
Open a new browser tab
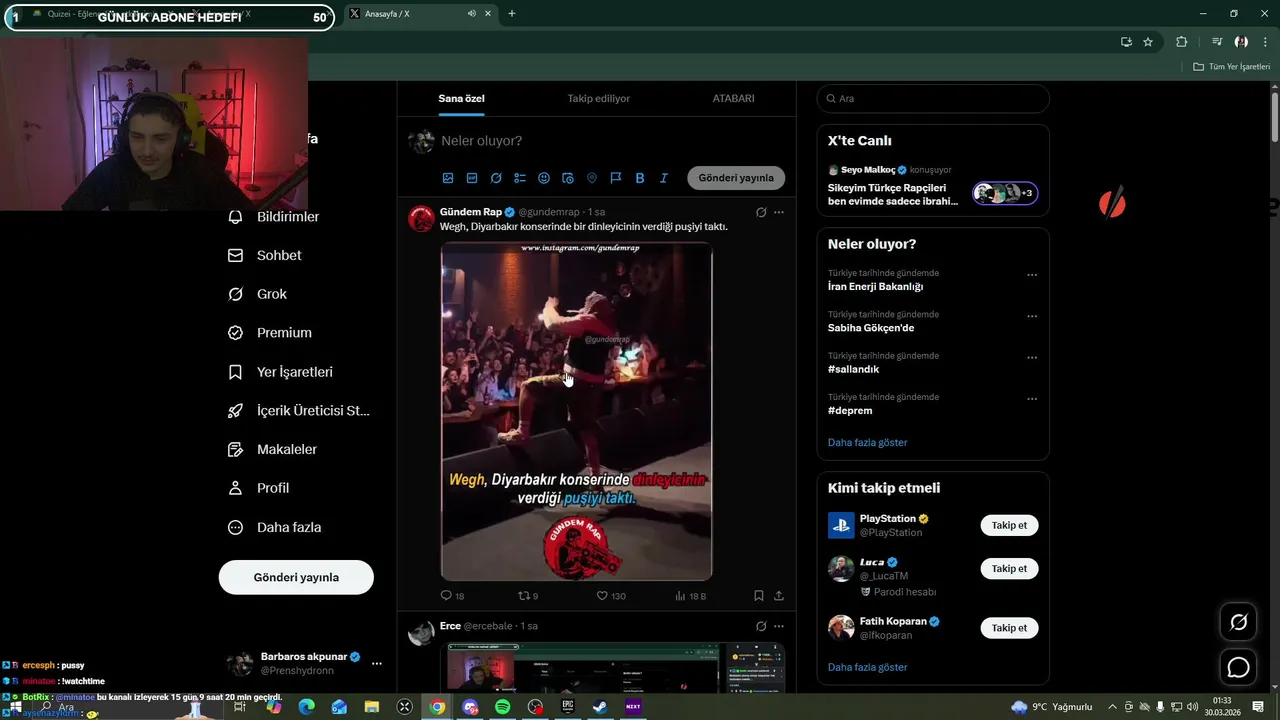click(x=512, y=13)
